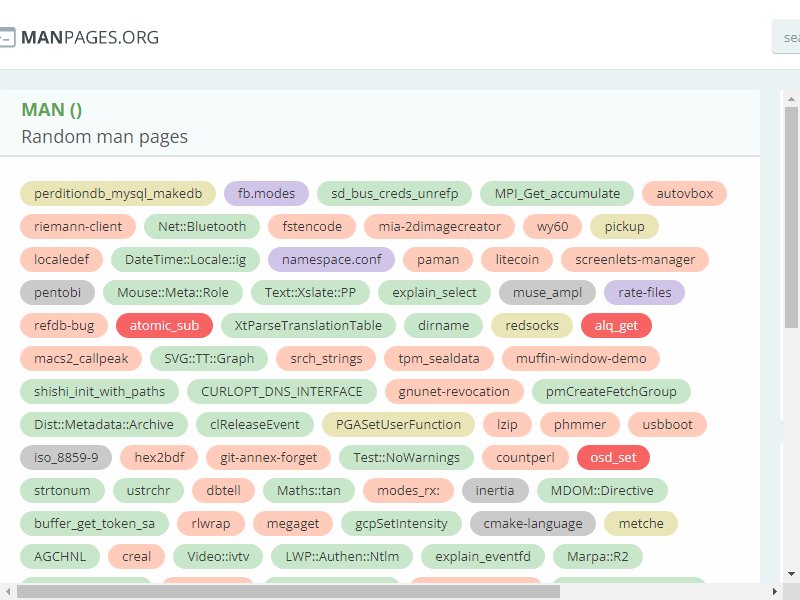Select the red atomic_sub tag
The width and height of the screenshot is (800, 600).
tap(164, 325)
